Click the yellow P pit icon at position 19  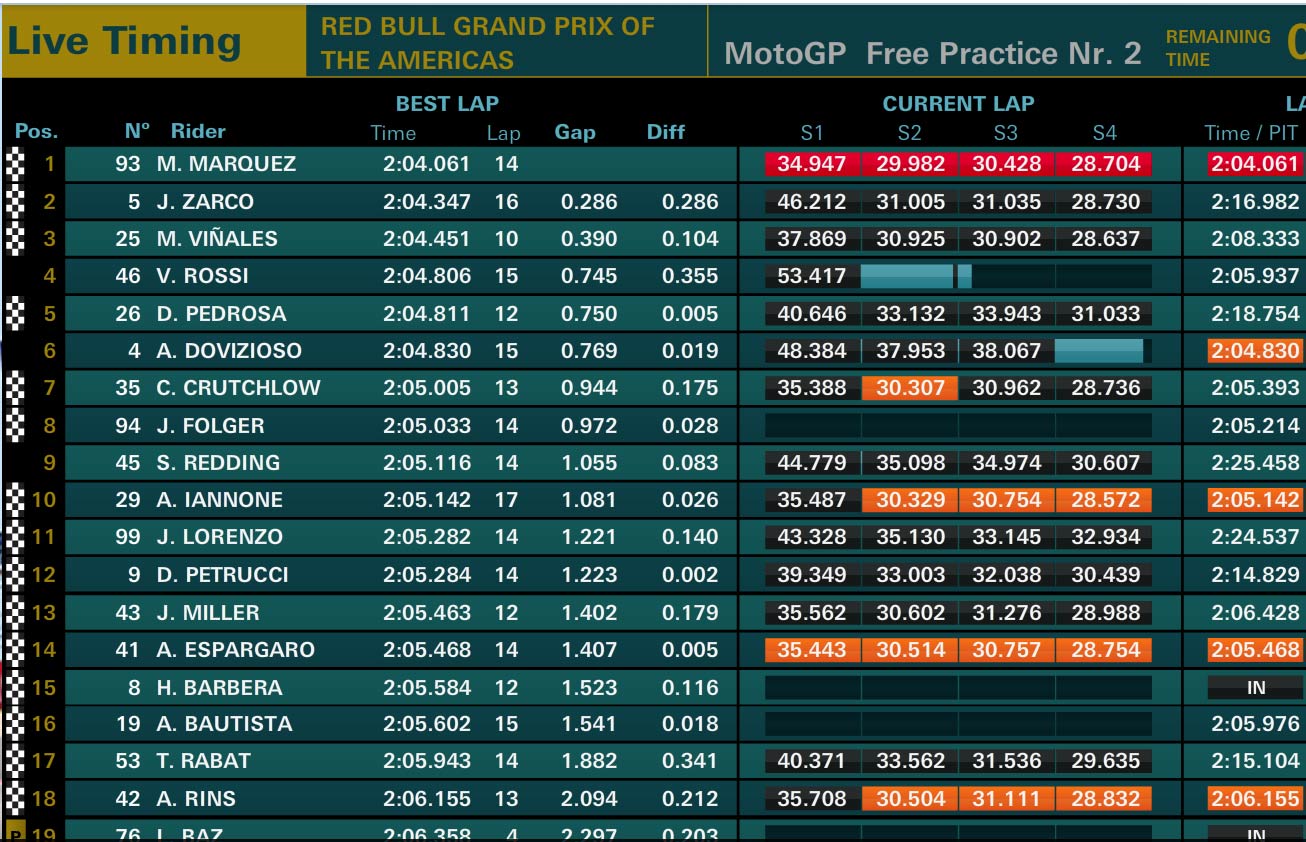tap(15, 832)
